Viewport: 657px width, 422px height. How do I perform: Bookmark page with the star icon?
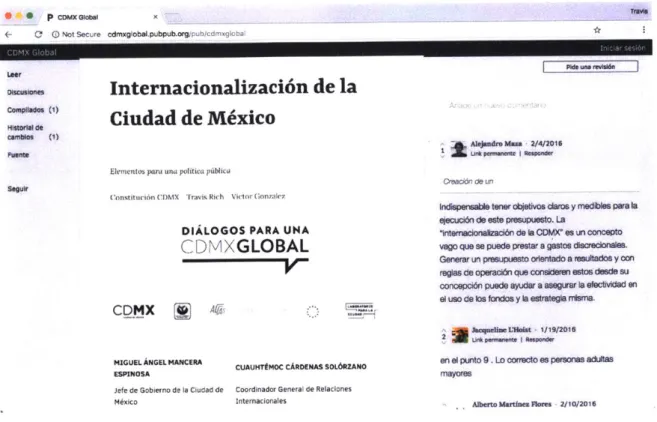click(597, 30)
